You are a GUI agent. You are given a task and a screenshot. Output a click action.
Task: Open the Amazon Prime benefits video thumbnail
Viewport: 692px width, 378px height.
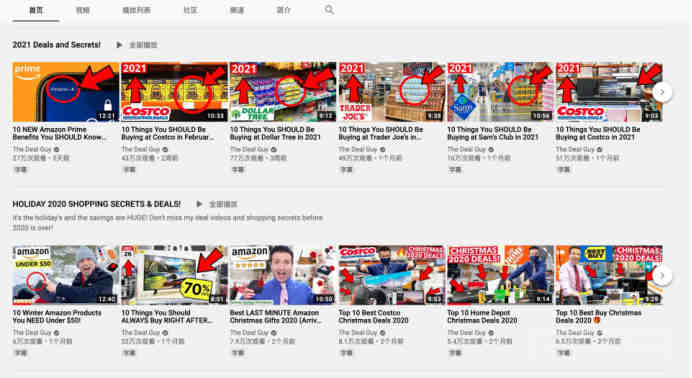pyautogui.click(x=66, y=92)
